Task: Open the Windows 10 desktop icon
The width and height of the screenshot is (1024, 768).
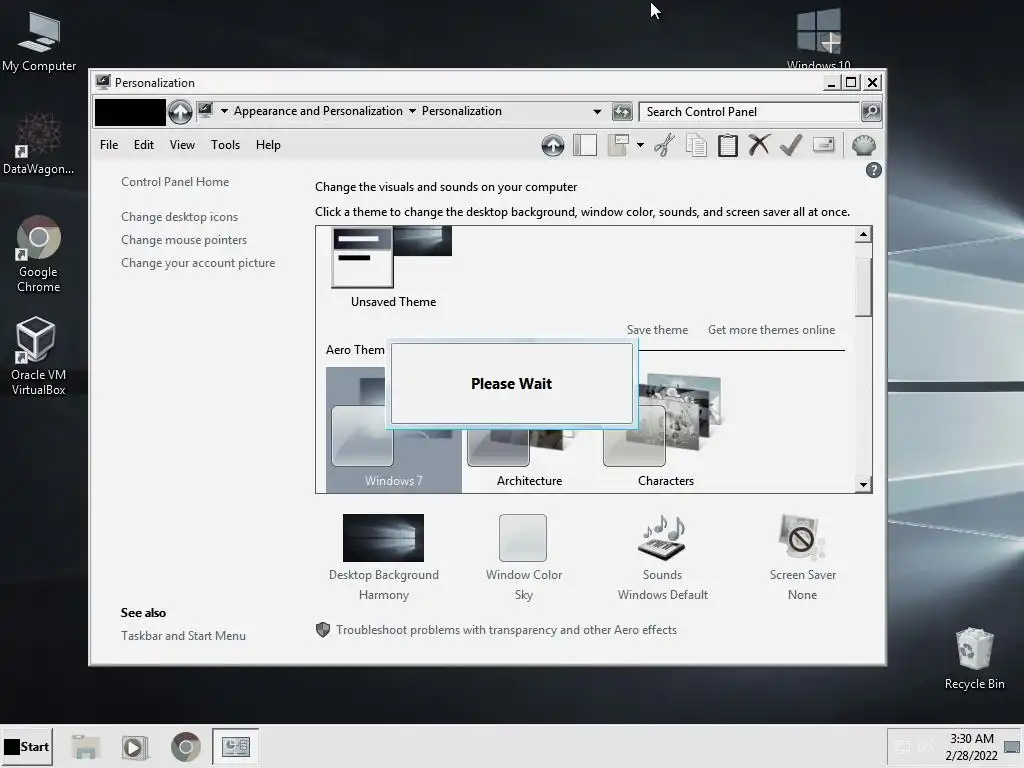Action: pyautogui.click(x=818, y=39)
